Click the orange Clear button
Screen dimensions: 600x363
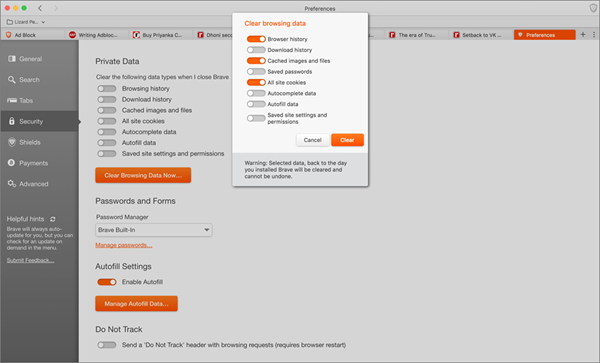pyautogui.click(x=347, y=140)
